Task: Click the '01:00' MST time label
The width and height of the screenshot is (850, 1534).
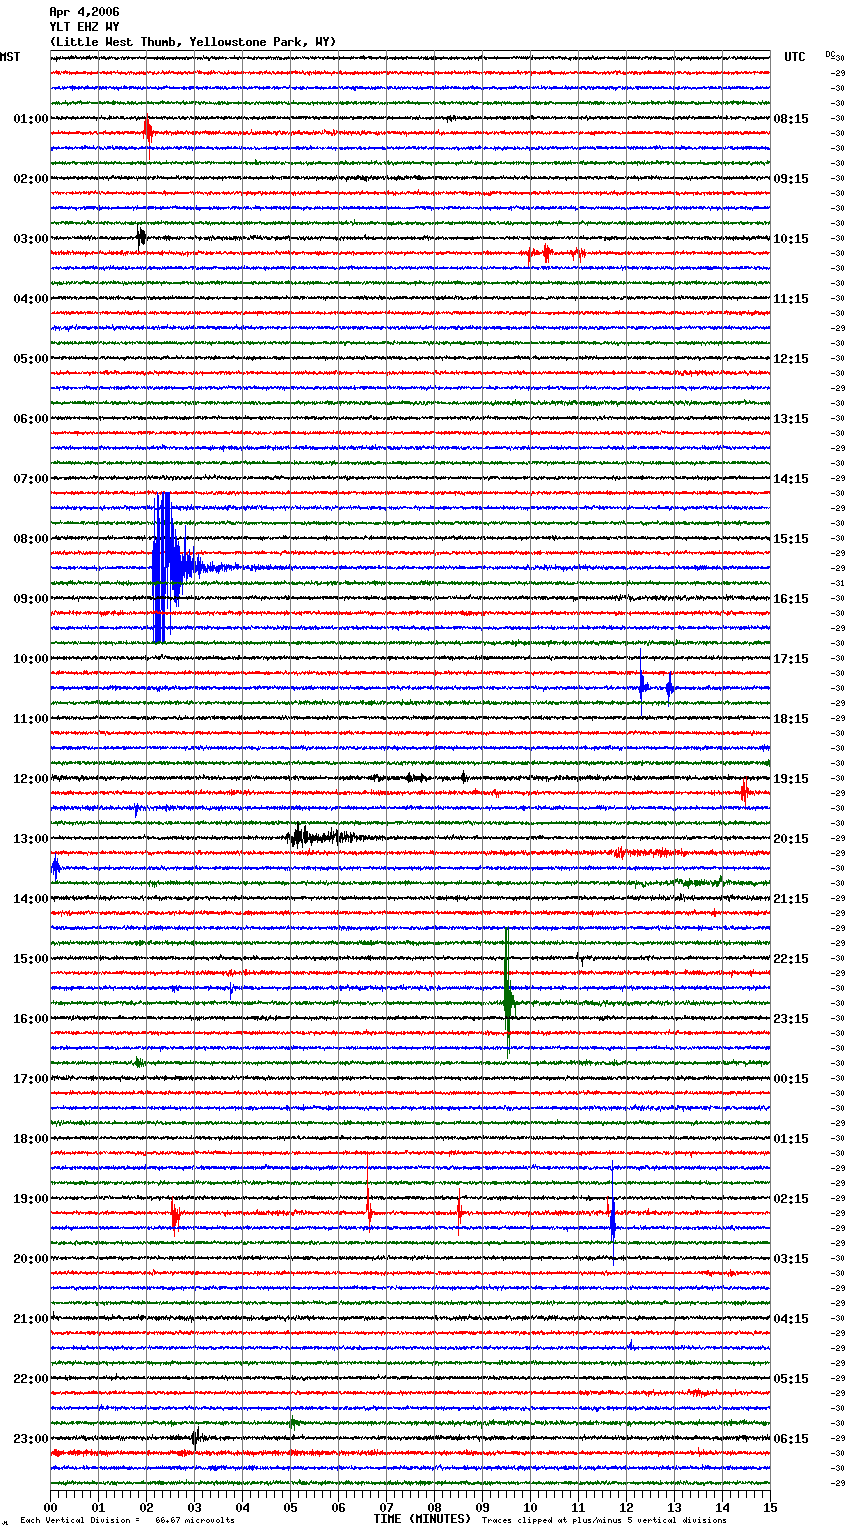Action: coord(31,119)
